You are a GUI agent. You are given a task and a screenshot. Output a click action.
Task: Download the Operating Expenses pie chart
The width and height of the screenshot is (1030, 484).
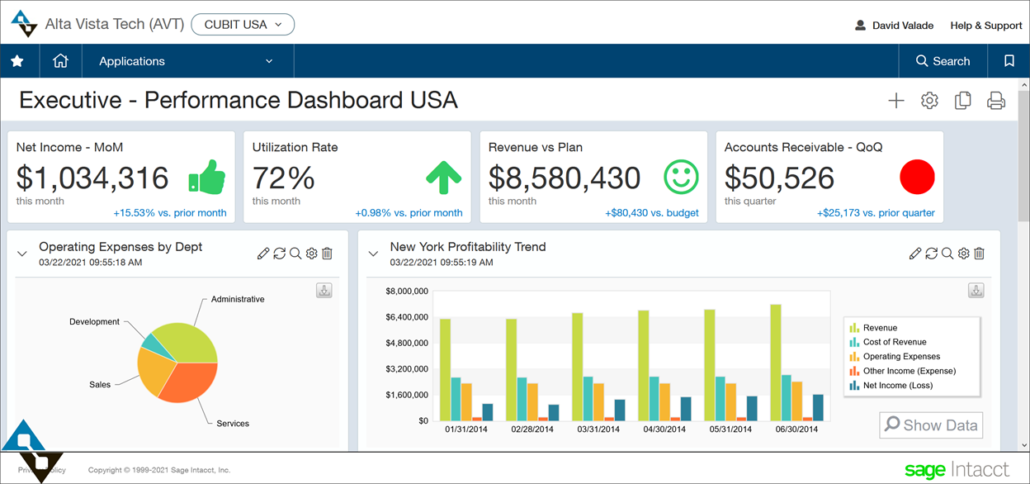(x=325, y=291)
